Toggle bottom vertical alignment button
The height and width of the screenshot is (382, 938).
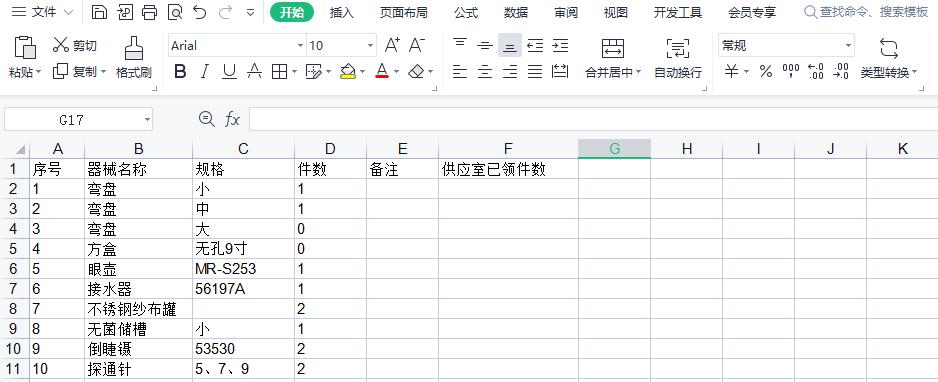coord(510,45)
